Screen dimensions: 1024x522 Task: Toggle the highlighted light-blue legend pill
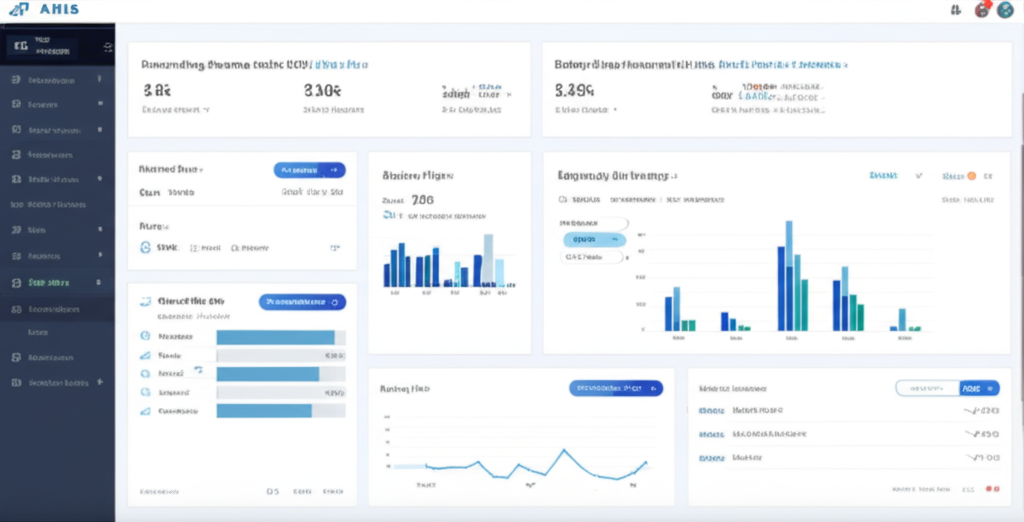(x=594, y=240)
